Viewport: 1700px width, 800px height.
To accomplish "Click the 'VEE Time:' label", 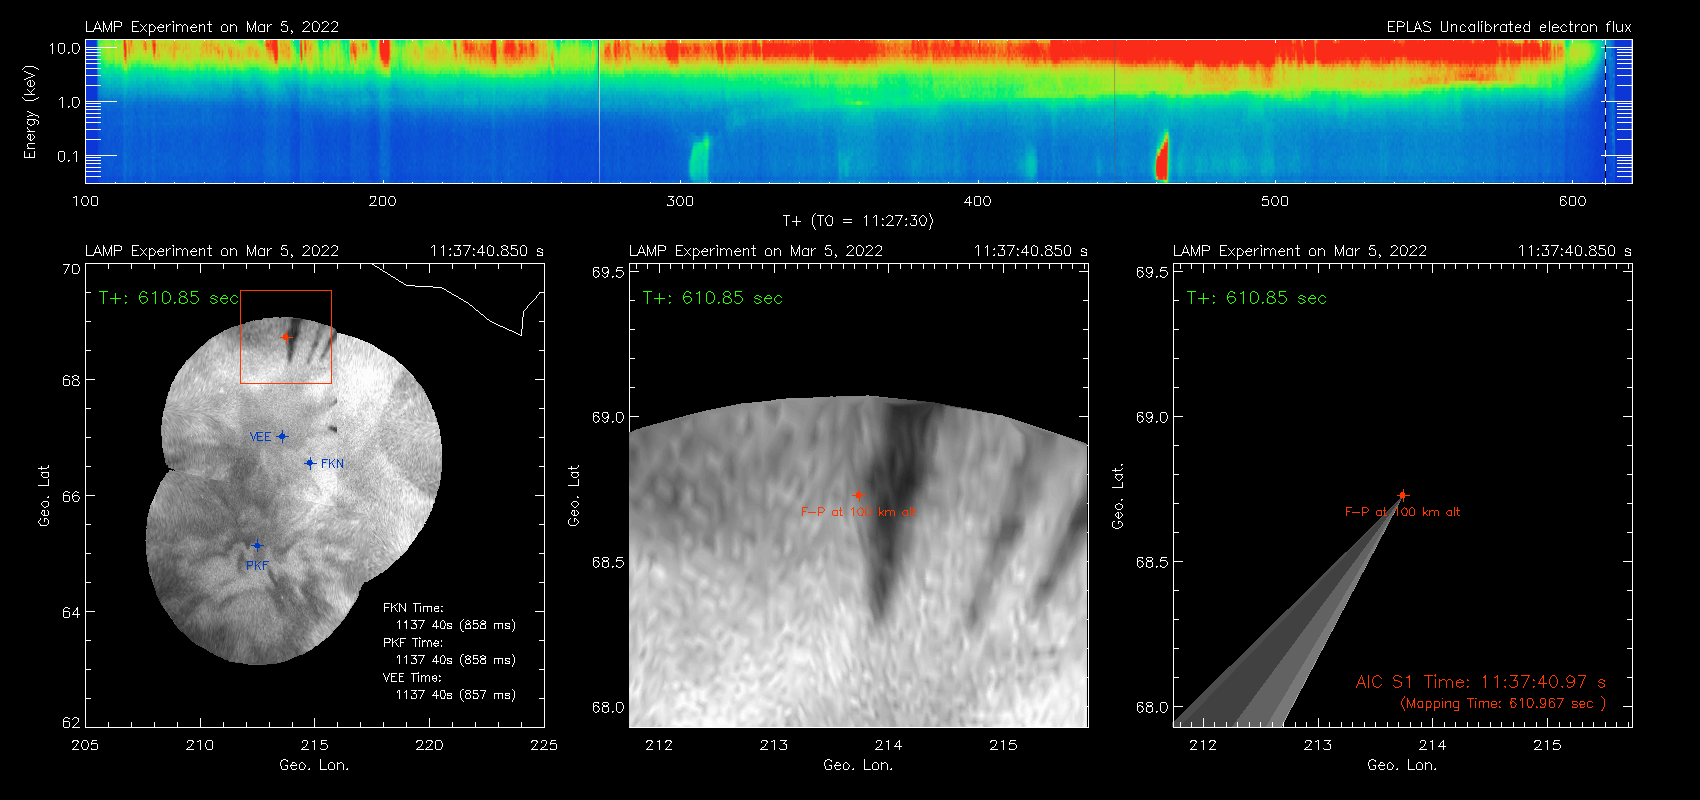I will [412, 678].
